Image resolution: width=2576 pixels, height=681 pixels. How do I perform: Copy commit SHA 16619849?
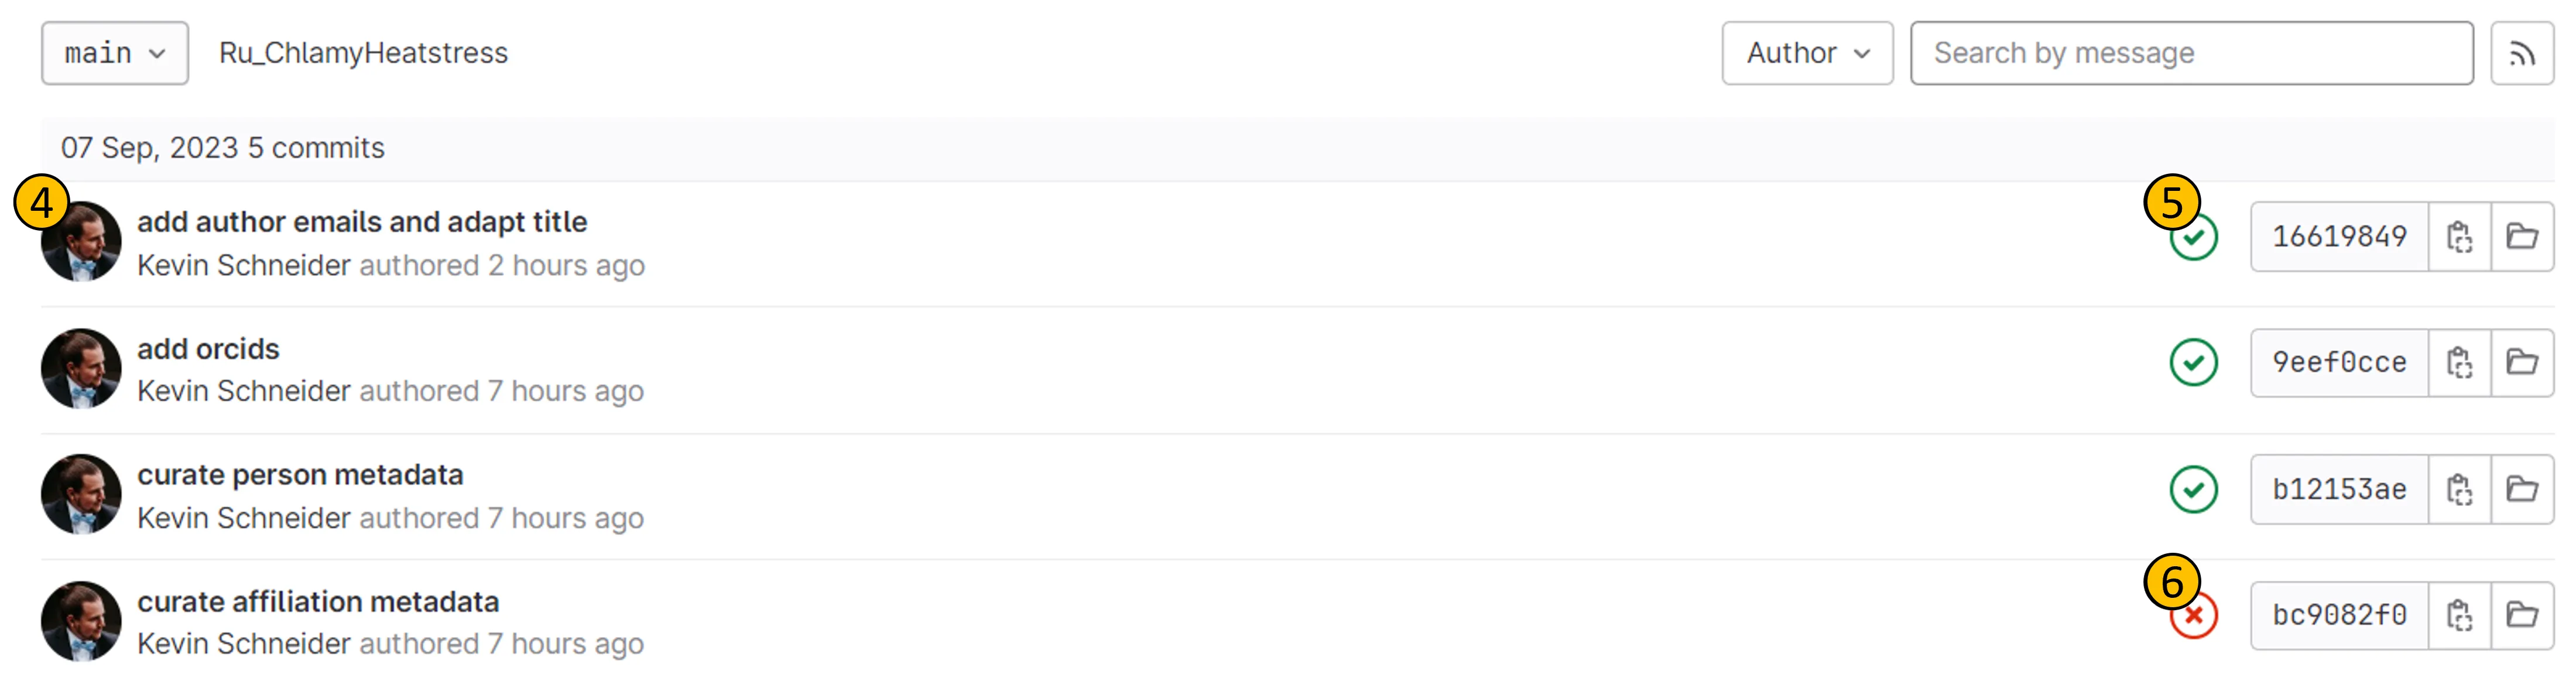[x=2459, y=237]
